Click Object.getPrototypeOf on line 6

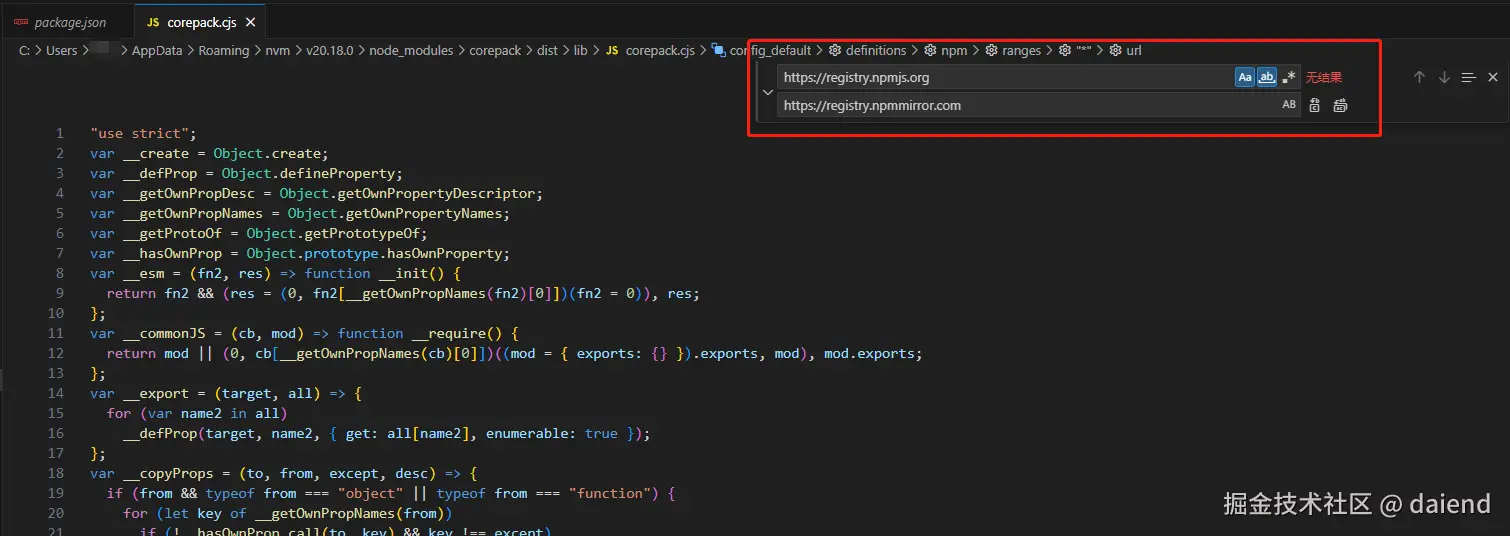point(333,233)
